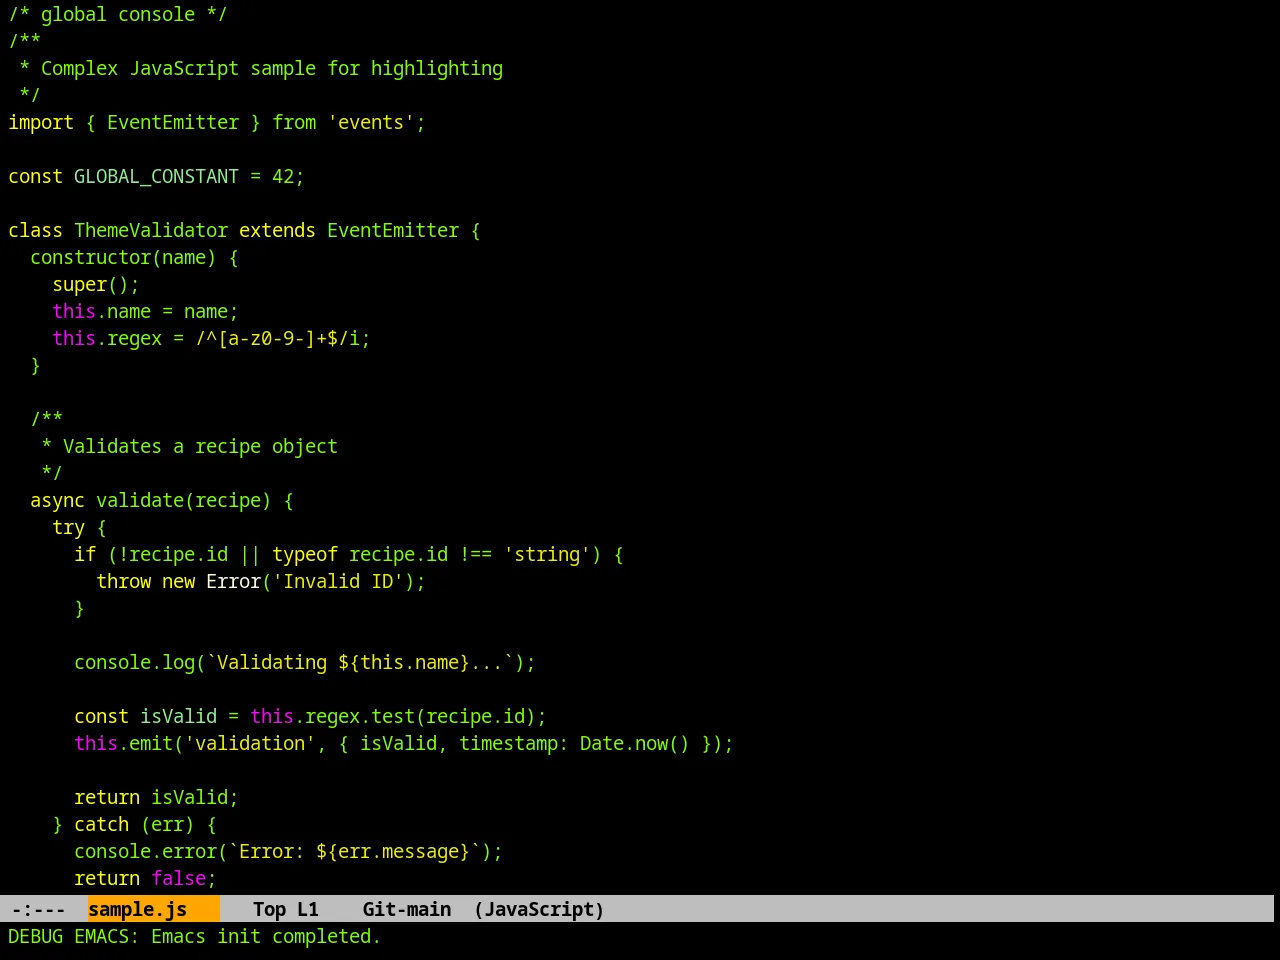Click the 'validate' method name
This screenshot has height=960, width=1280.
click(140, 500)
